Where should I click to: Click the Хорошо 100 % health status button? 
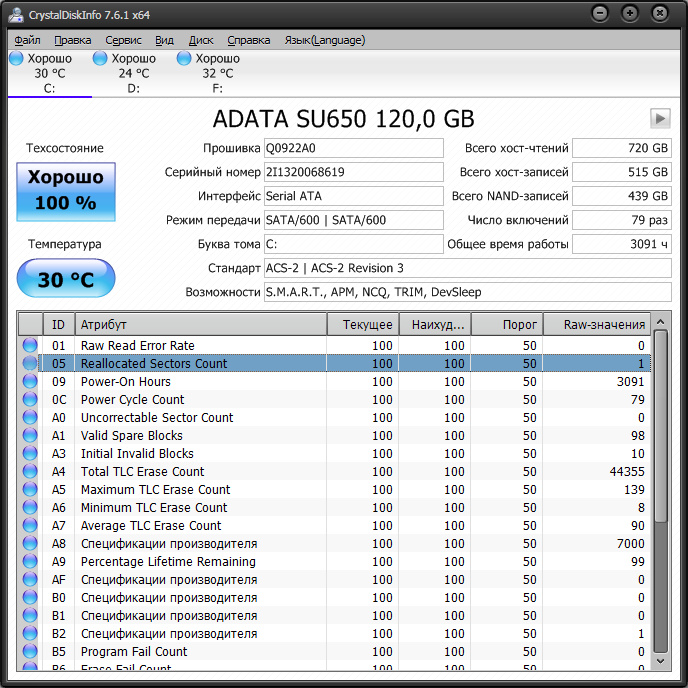(x=66, y=192)
